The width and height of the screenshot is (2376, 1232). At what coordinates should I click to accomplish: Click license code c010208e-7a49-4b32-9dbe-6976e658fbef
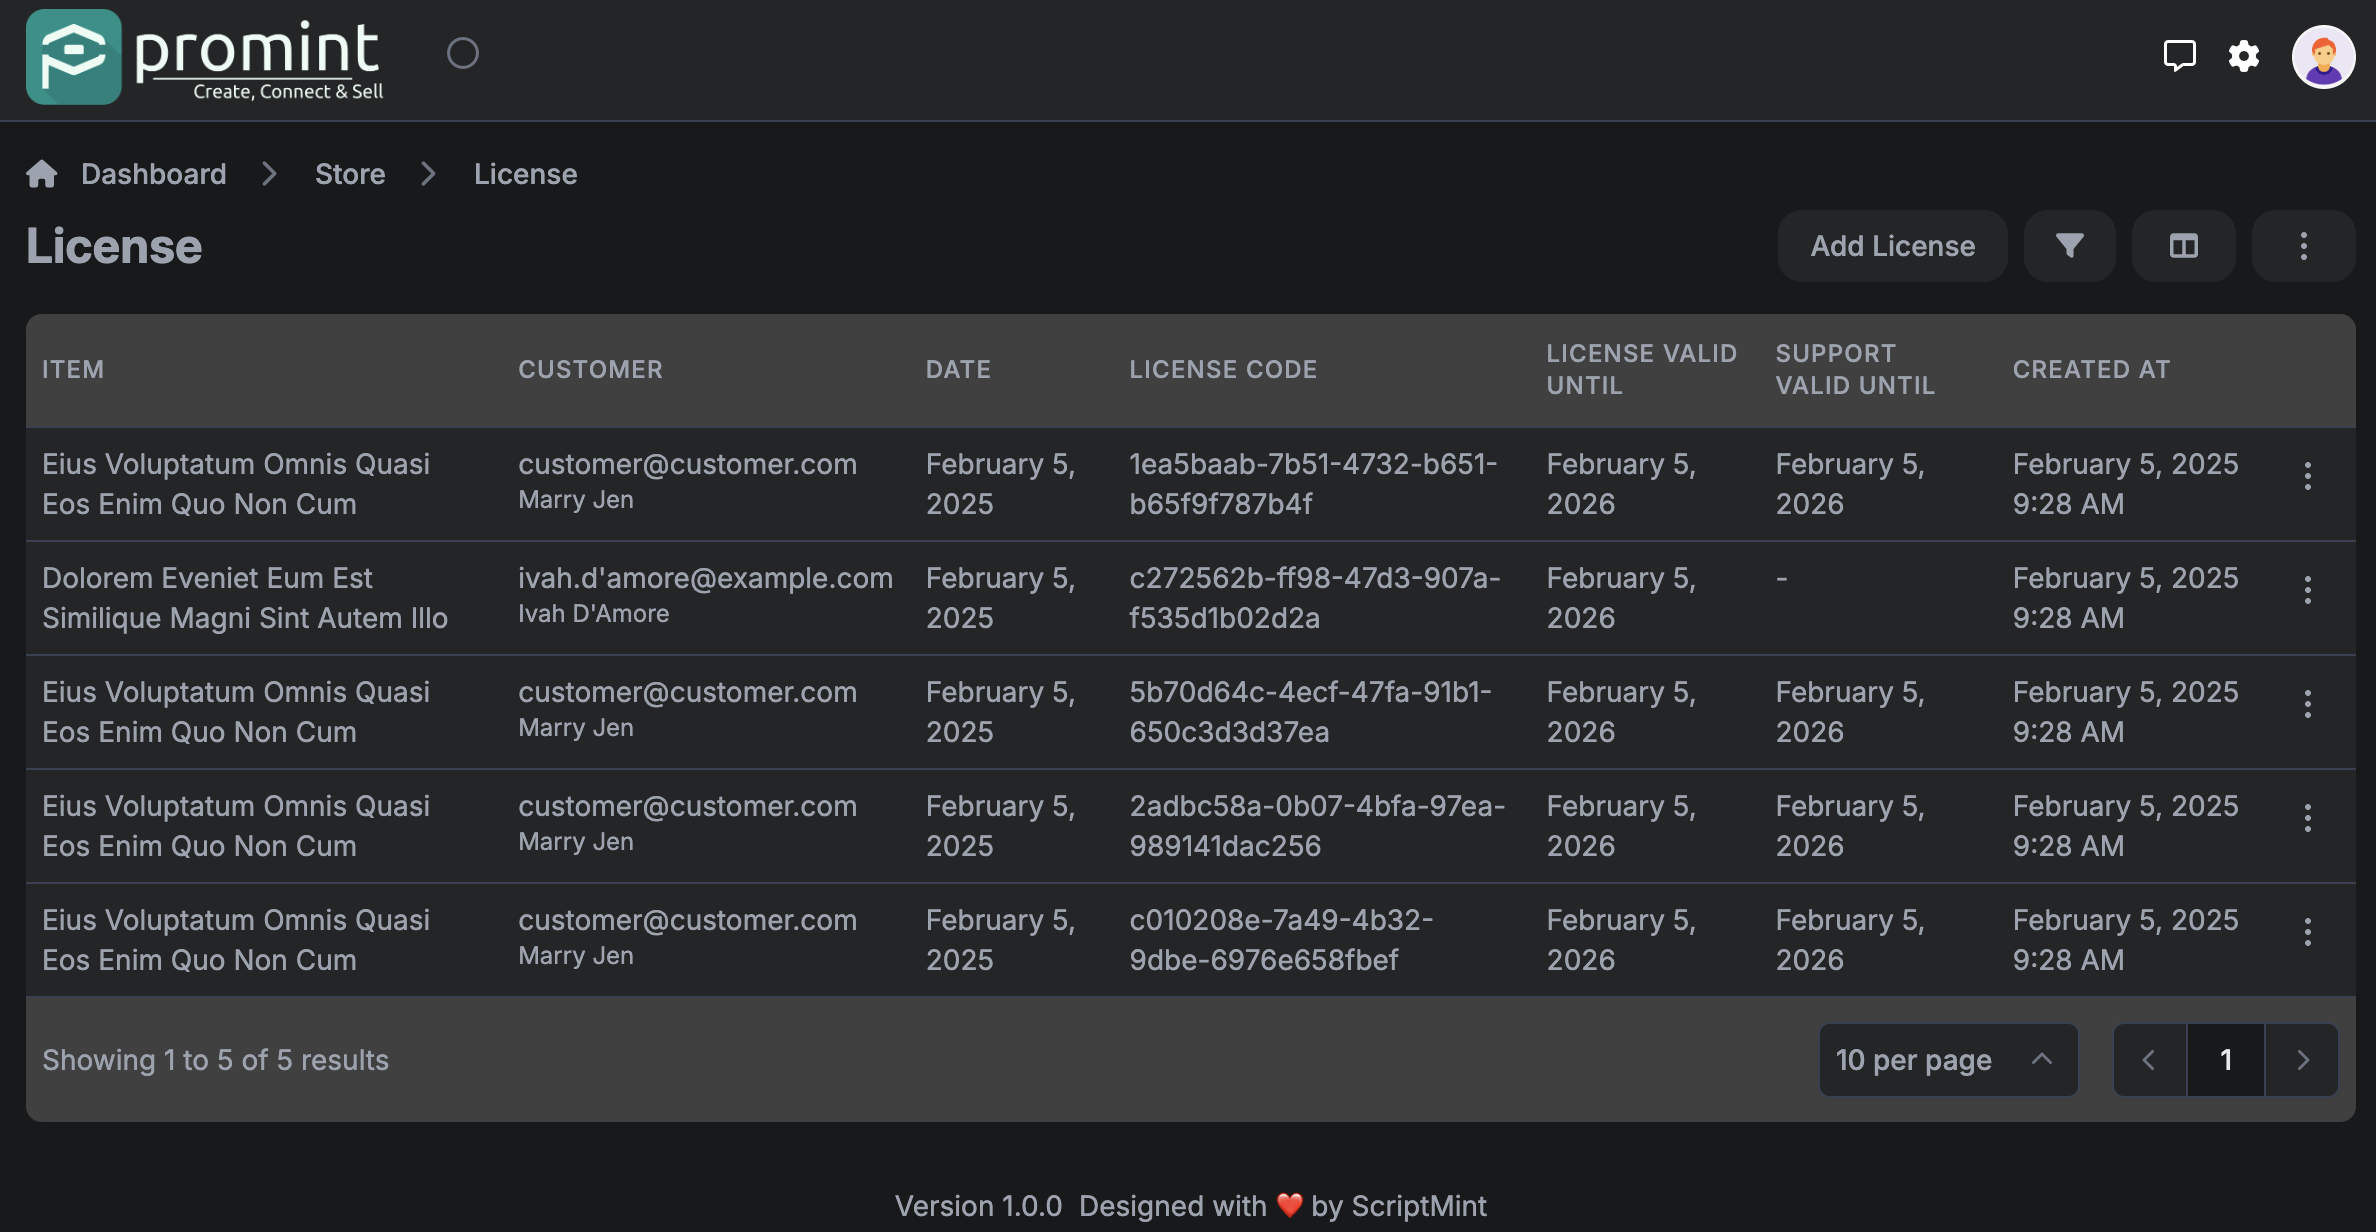[x=1281, y=940]
